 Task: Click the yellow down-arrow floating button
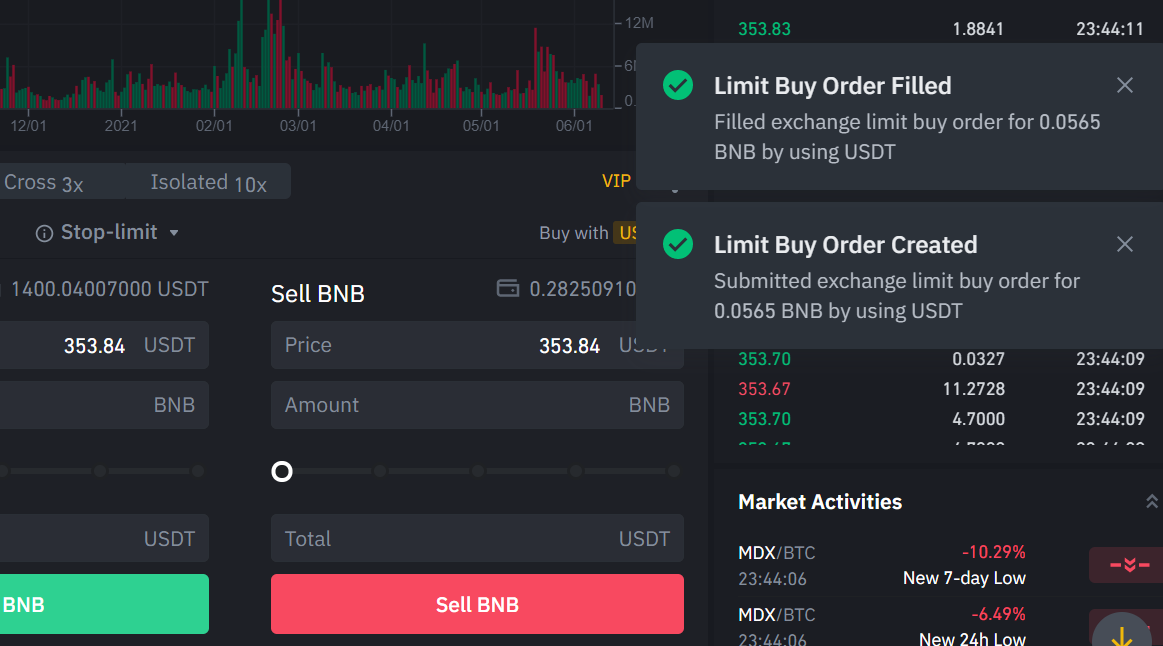(1121, 636)
